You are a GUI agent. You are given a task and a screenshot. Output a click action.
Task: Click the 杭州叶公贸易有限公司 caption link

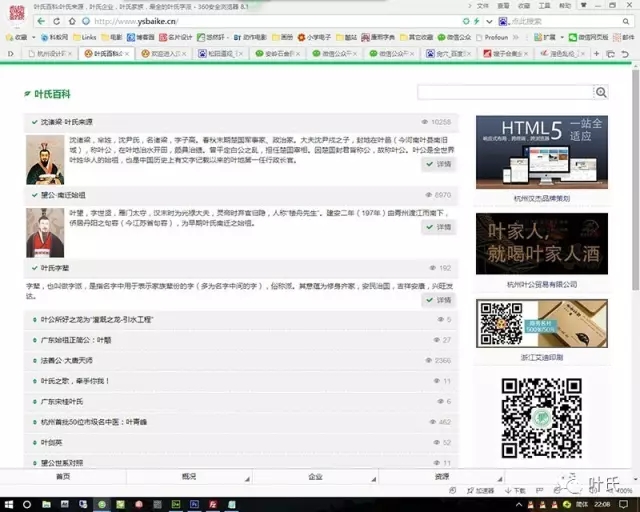tap(542, 285)
